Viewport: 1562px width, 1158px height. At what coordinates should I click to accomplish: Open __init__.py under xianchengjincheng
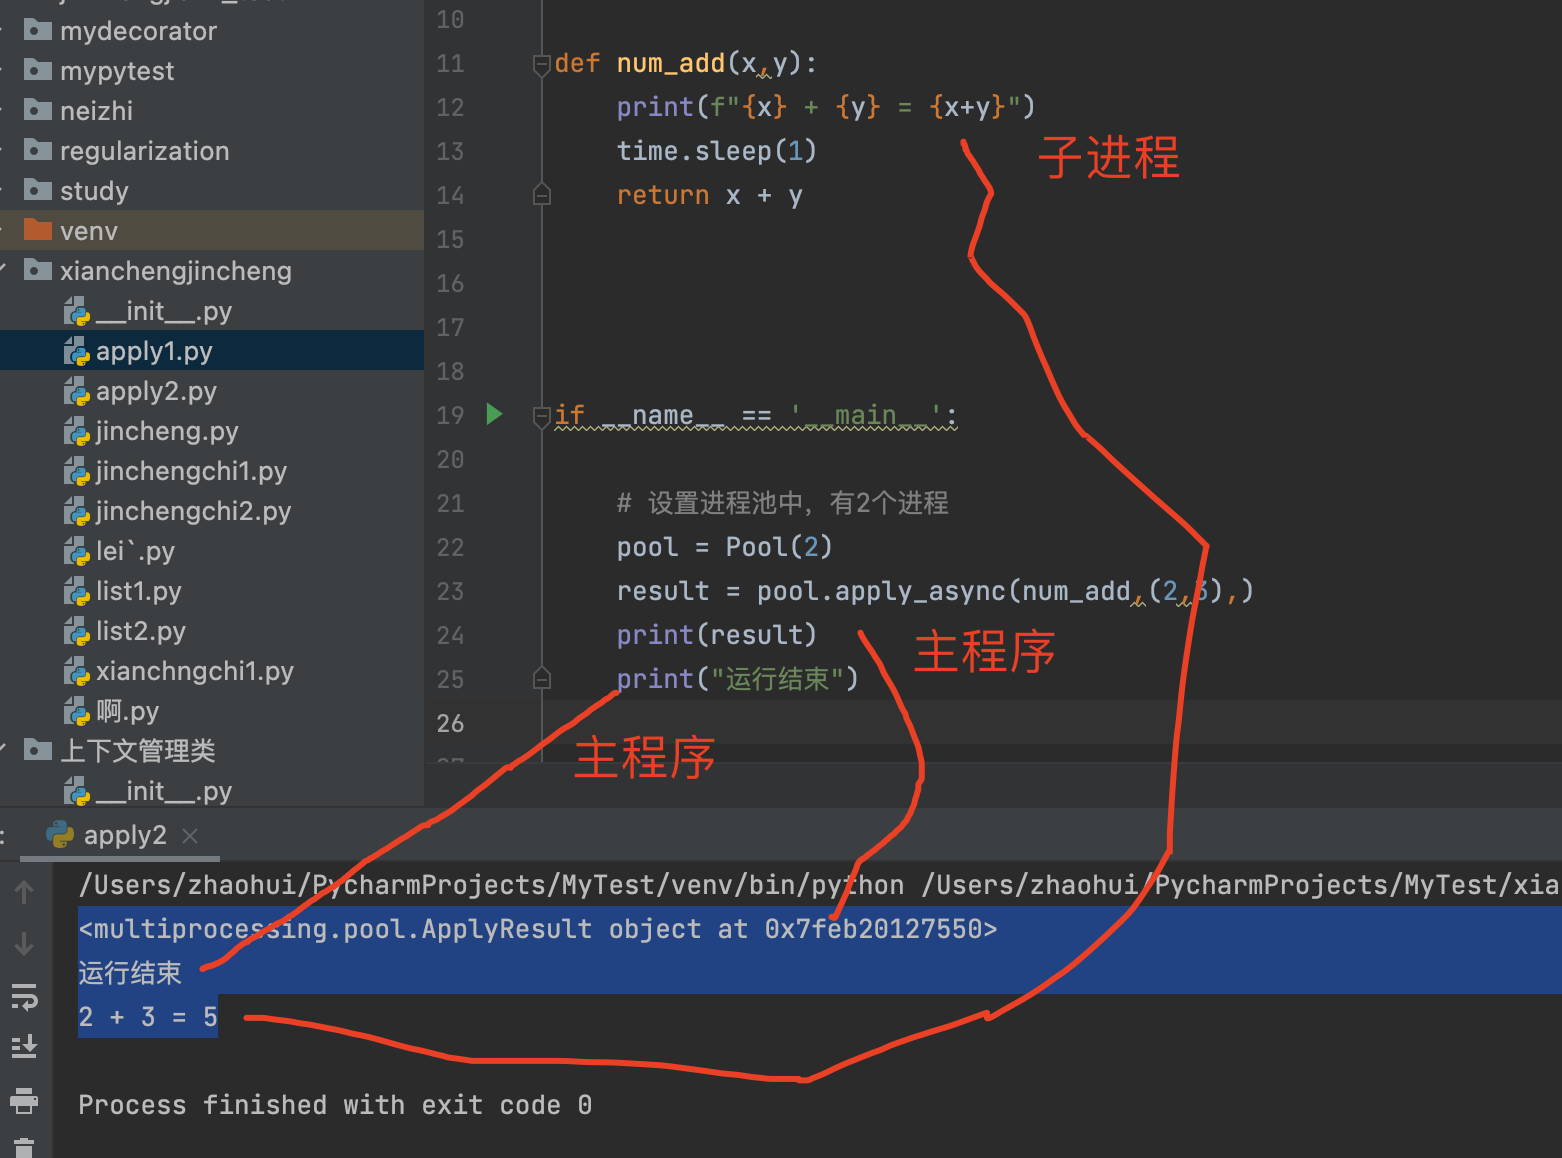pos(163,311)
